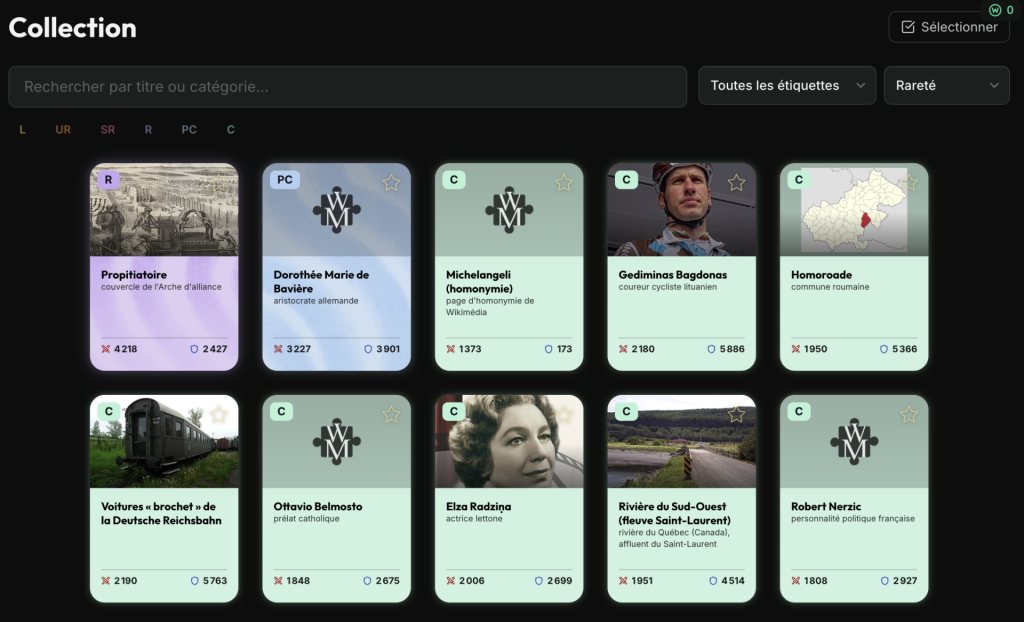This screenshot has height=622, width=1024.
Task: Expand the Rareté dropdown
Action: (x=946, y=86)
